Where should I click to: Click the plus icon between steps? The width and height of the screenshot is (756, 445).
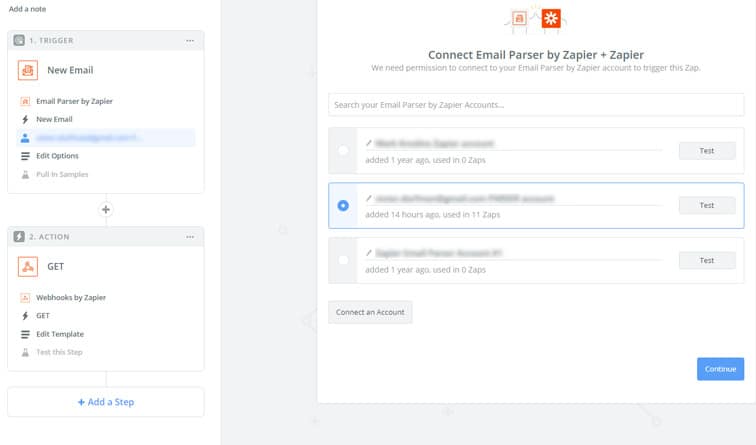(x=106, y=210)
